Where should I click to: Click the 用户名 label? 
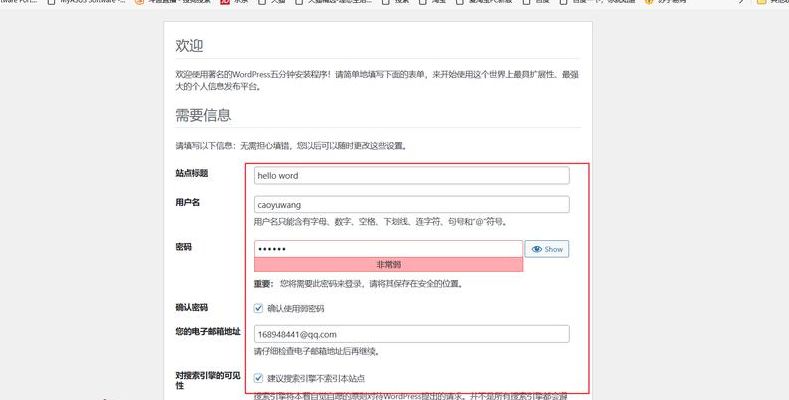pos(188,202)
